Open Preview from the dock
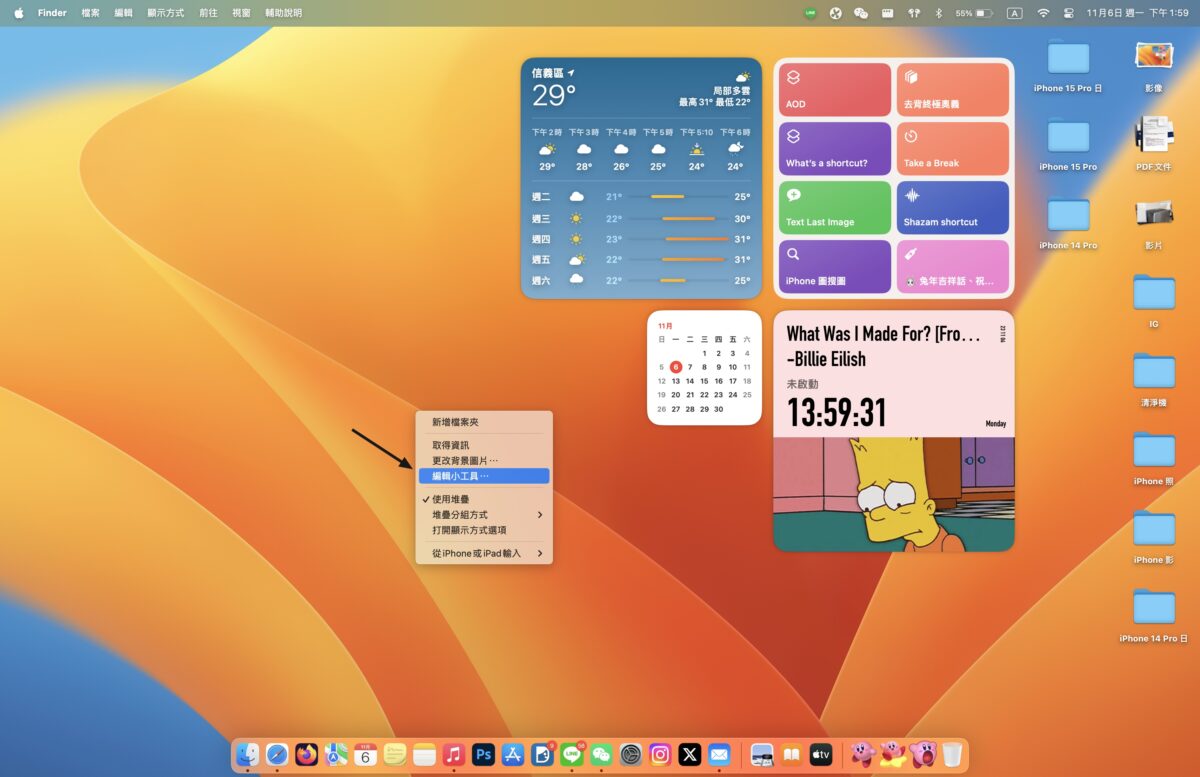Viewport: 1200px width, 777px height. 762,754
